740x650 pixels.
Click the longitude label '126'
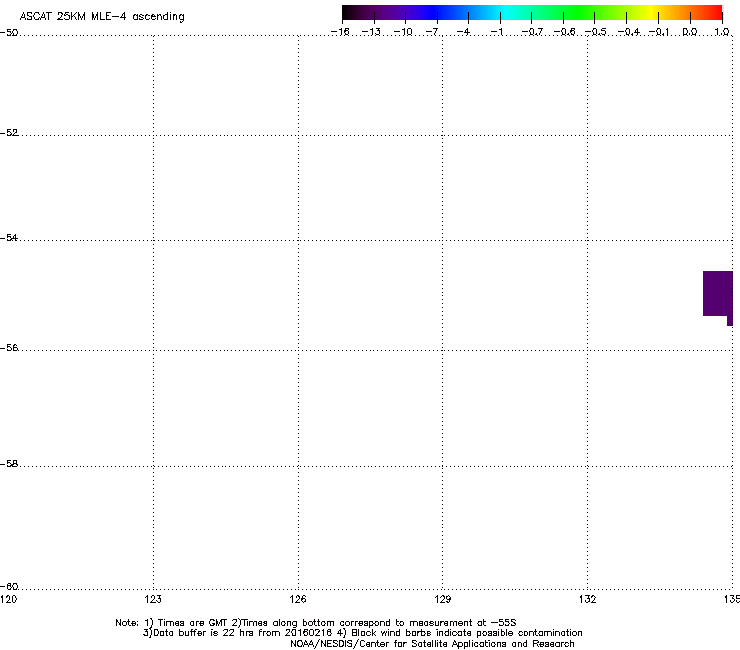298,599
